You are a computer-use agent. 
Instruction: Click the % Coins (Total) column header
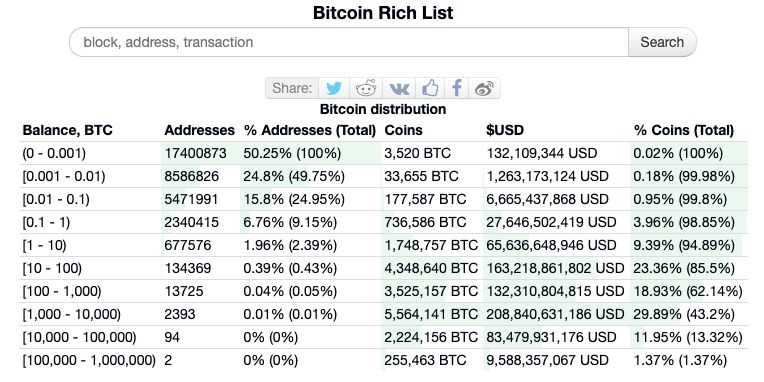pos(684,131)
